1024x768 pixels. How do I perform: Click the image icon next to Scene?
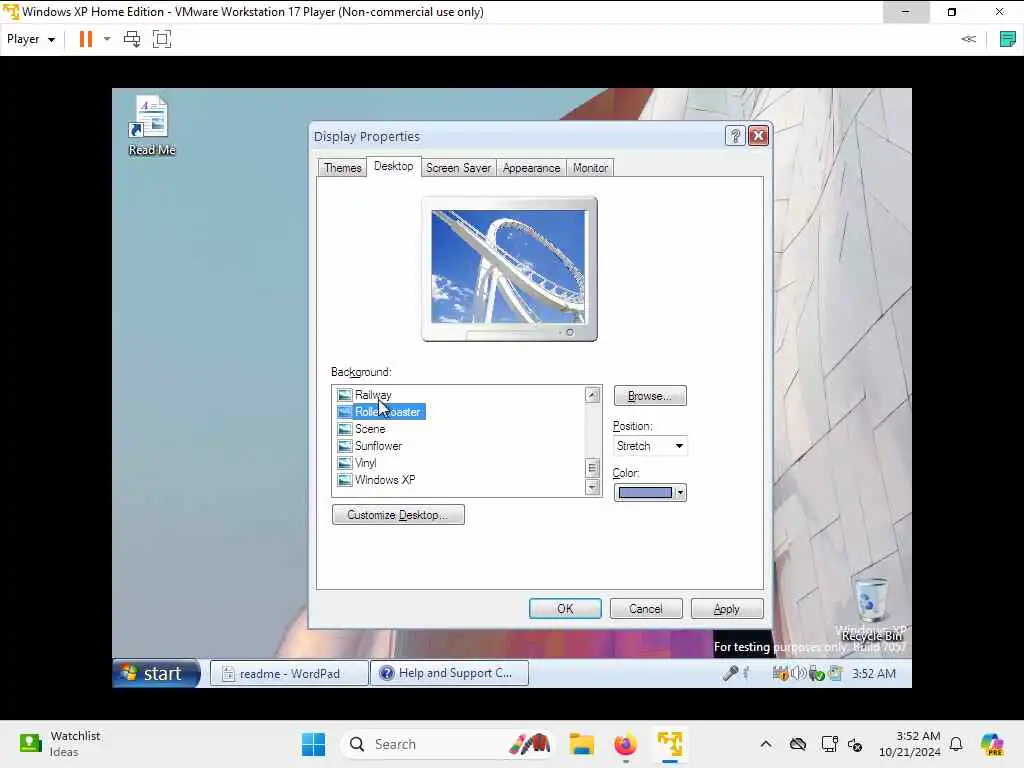345,429
